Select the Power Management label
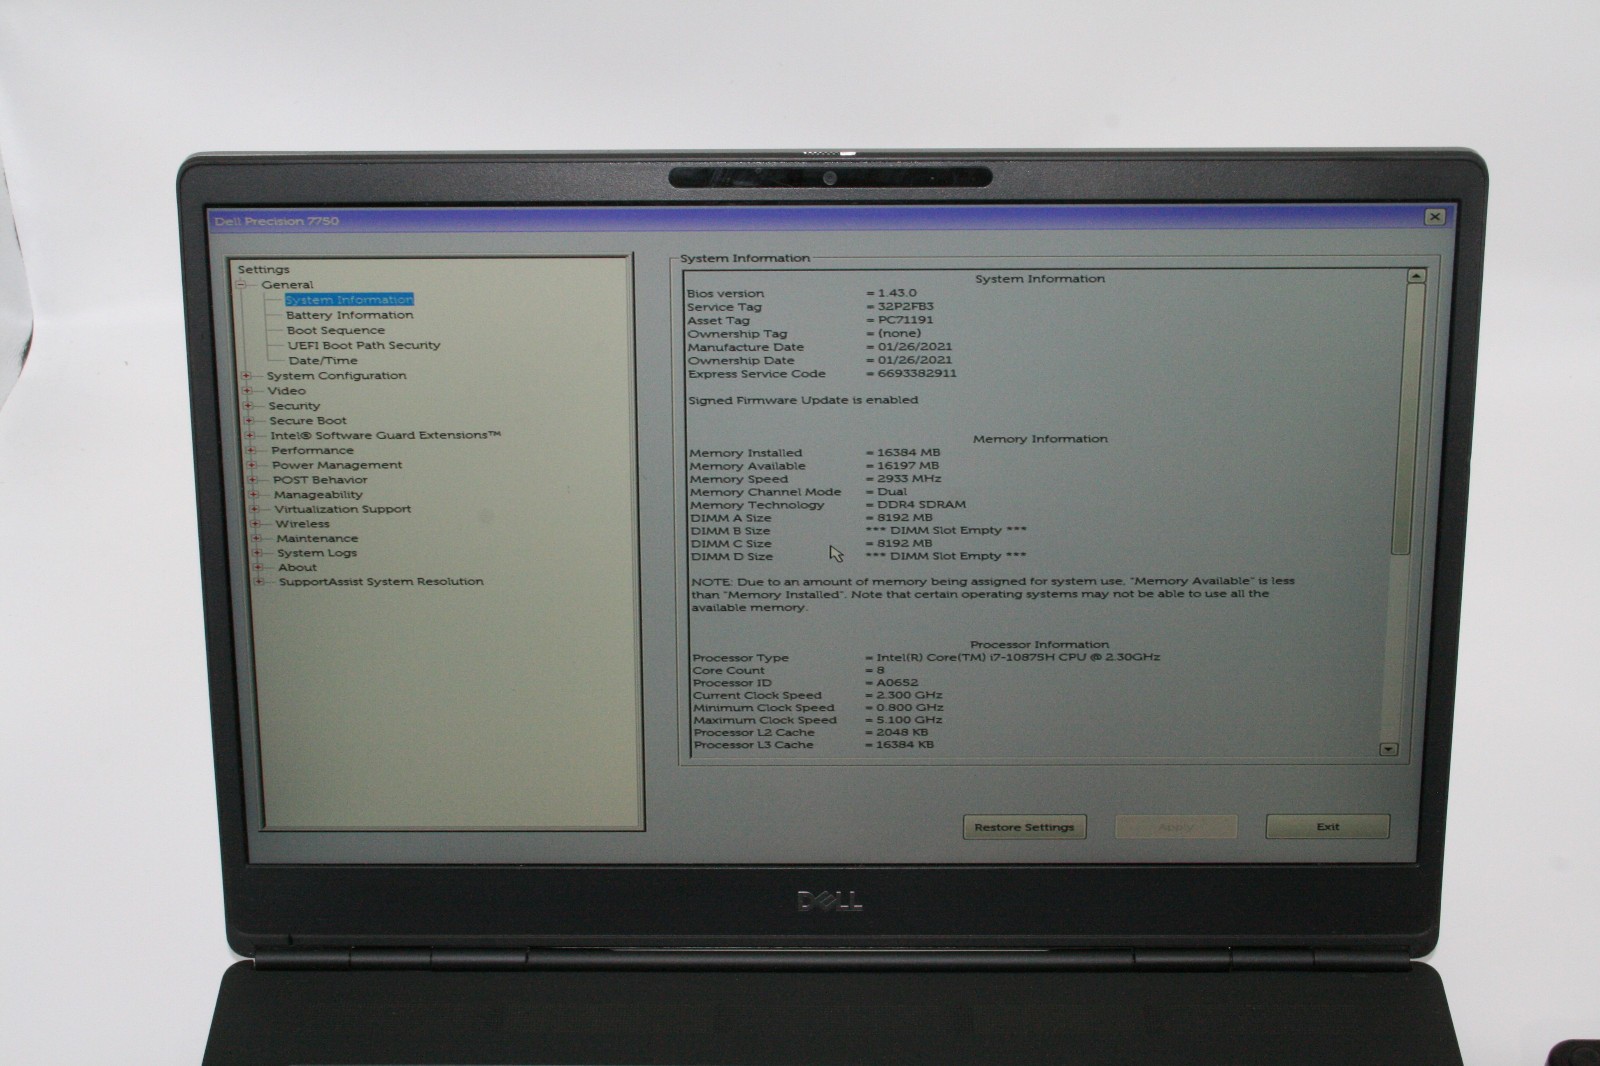The height and width of the screenshot is (1066, 1600). coord(337,465)
